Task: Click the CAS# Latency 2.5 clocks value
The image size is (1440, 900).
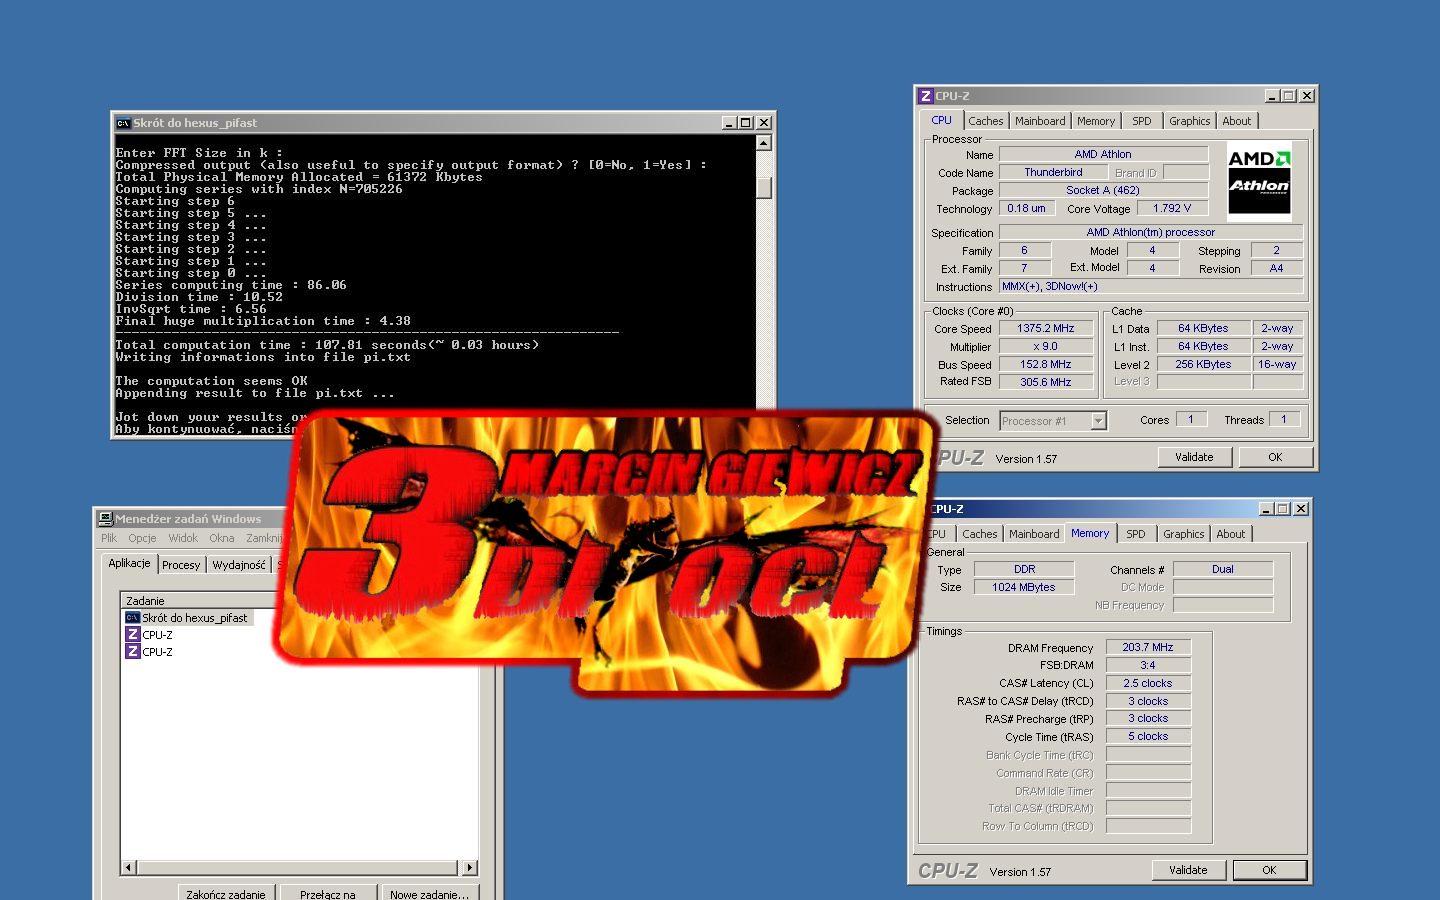Action: (1148, 683)
